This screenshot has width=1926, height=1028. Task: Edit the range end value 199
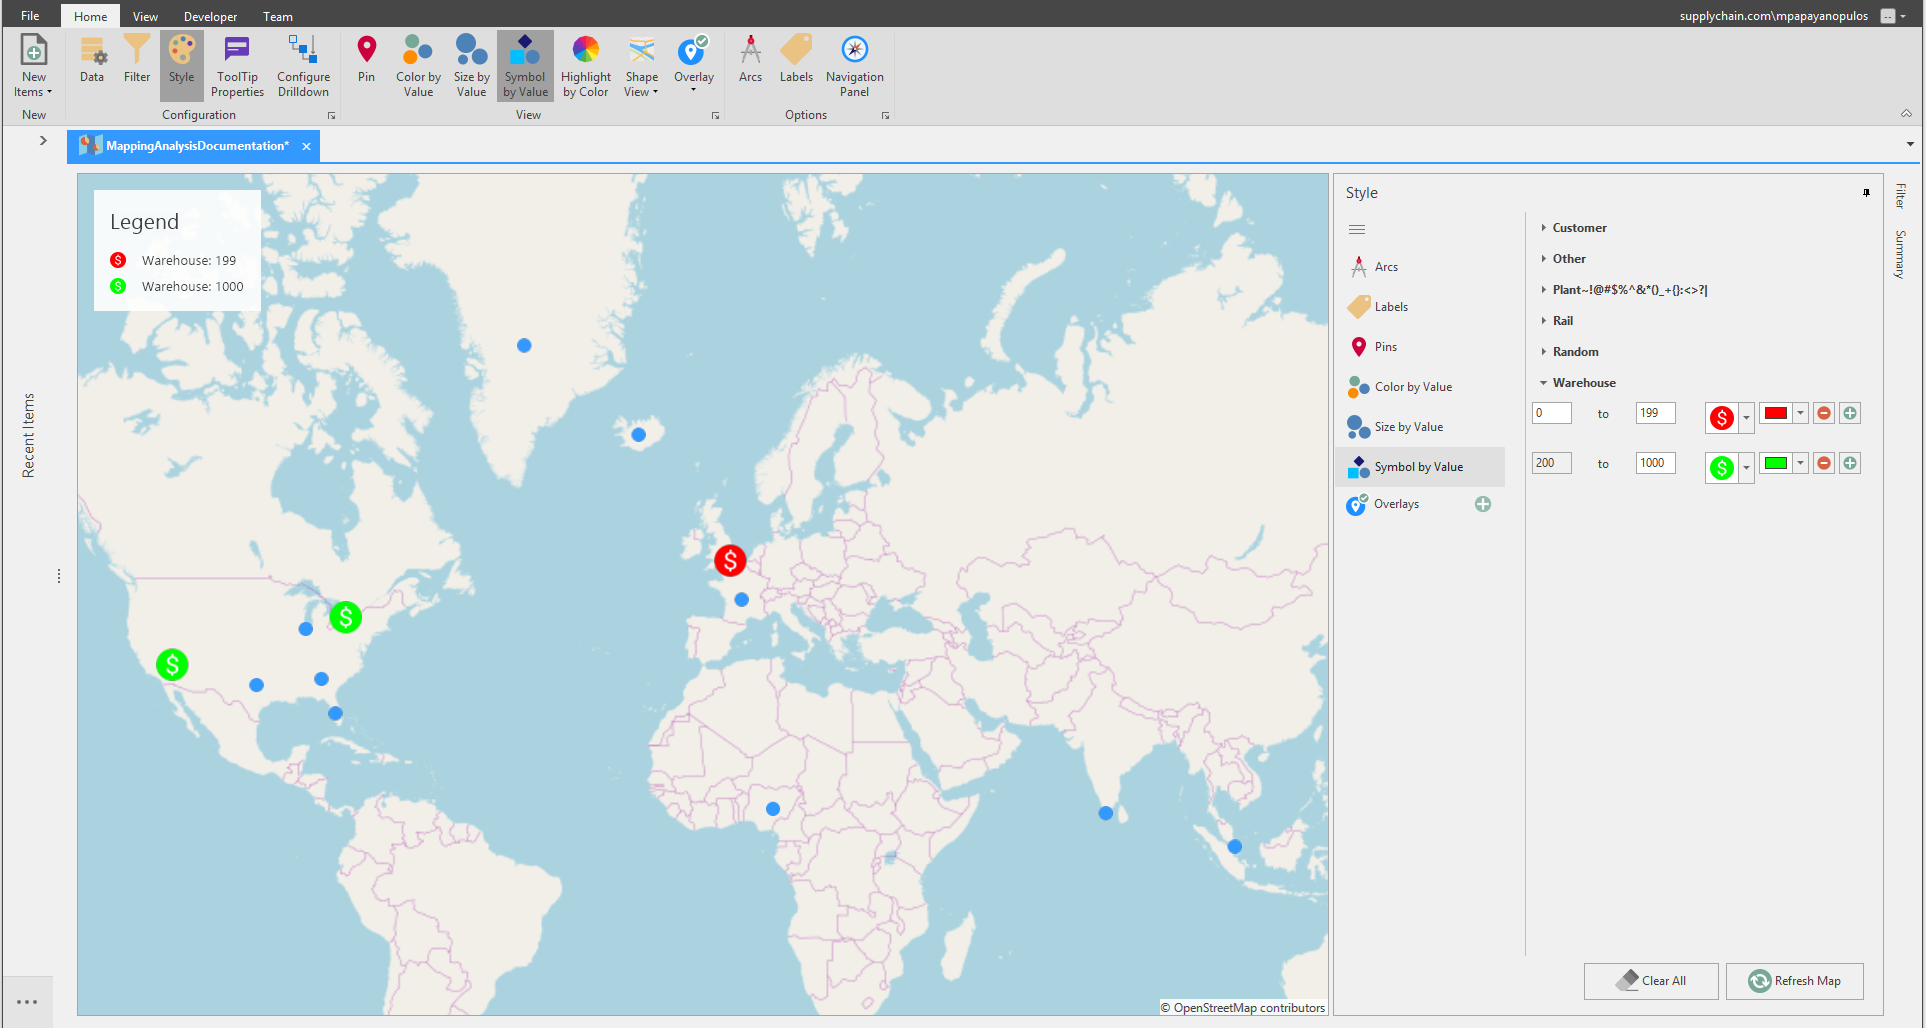[1656, 413]
